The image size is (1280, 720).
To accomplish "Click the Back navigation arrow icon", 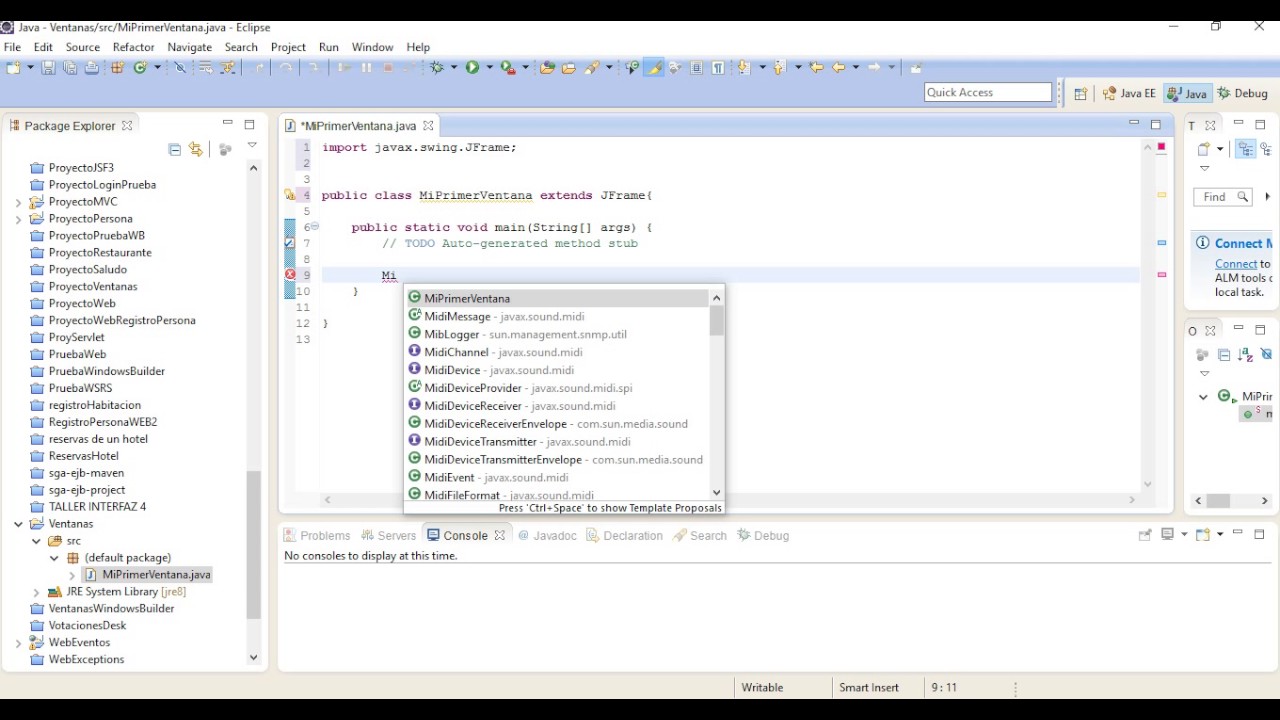I will click(x=838, y=67).
